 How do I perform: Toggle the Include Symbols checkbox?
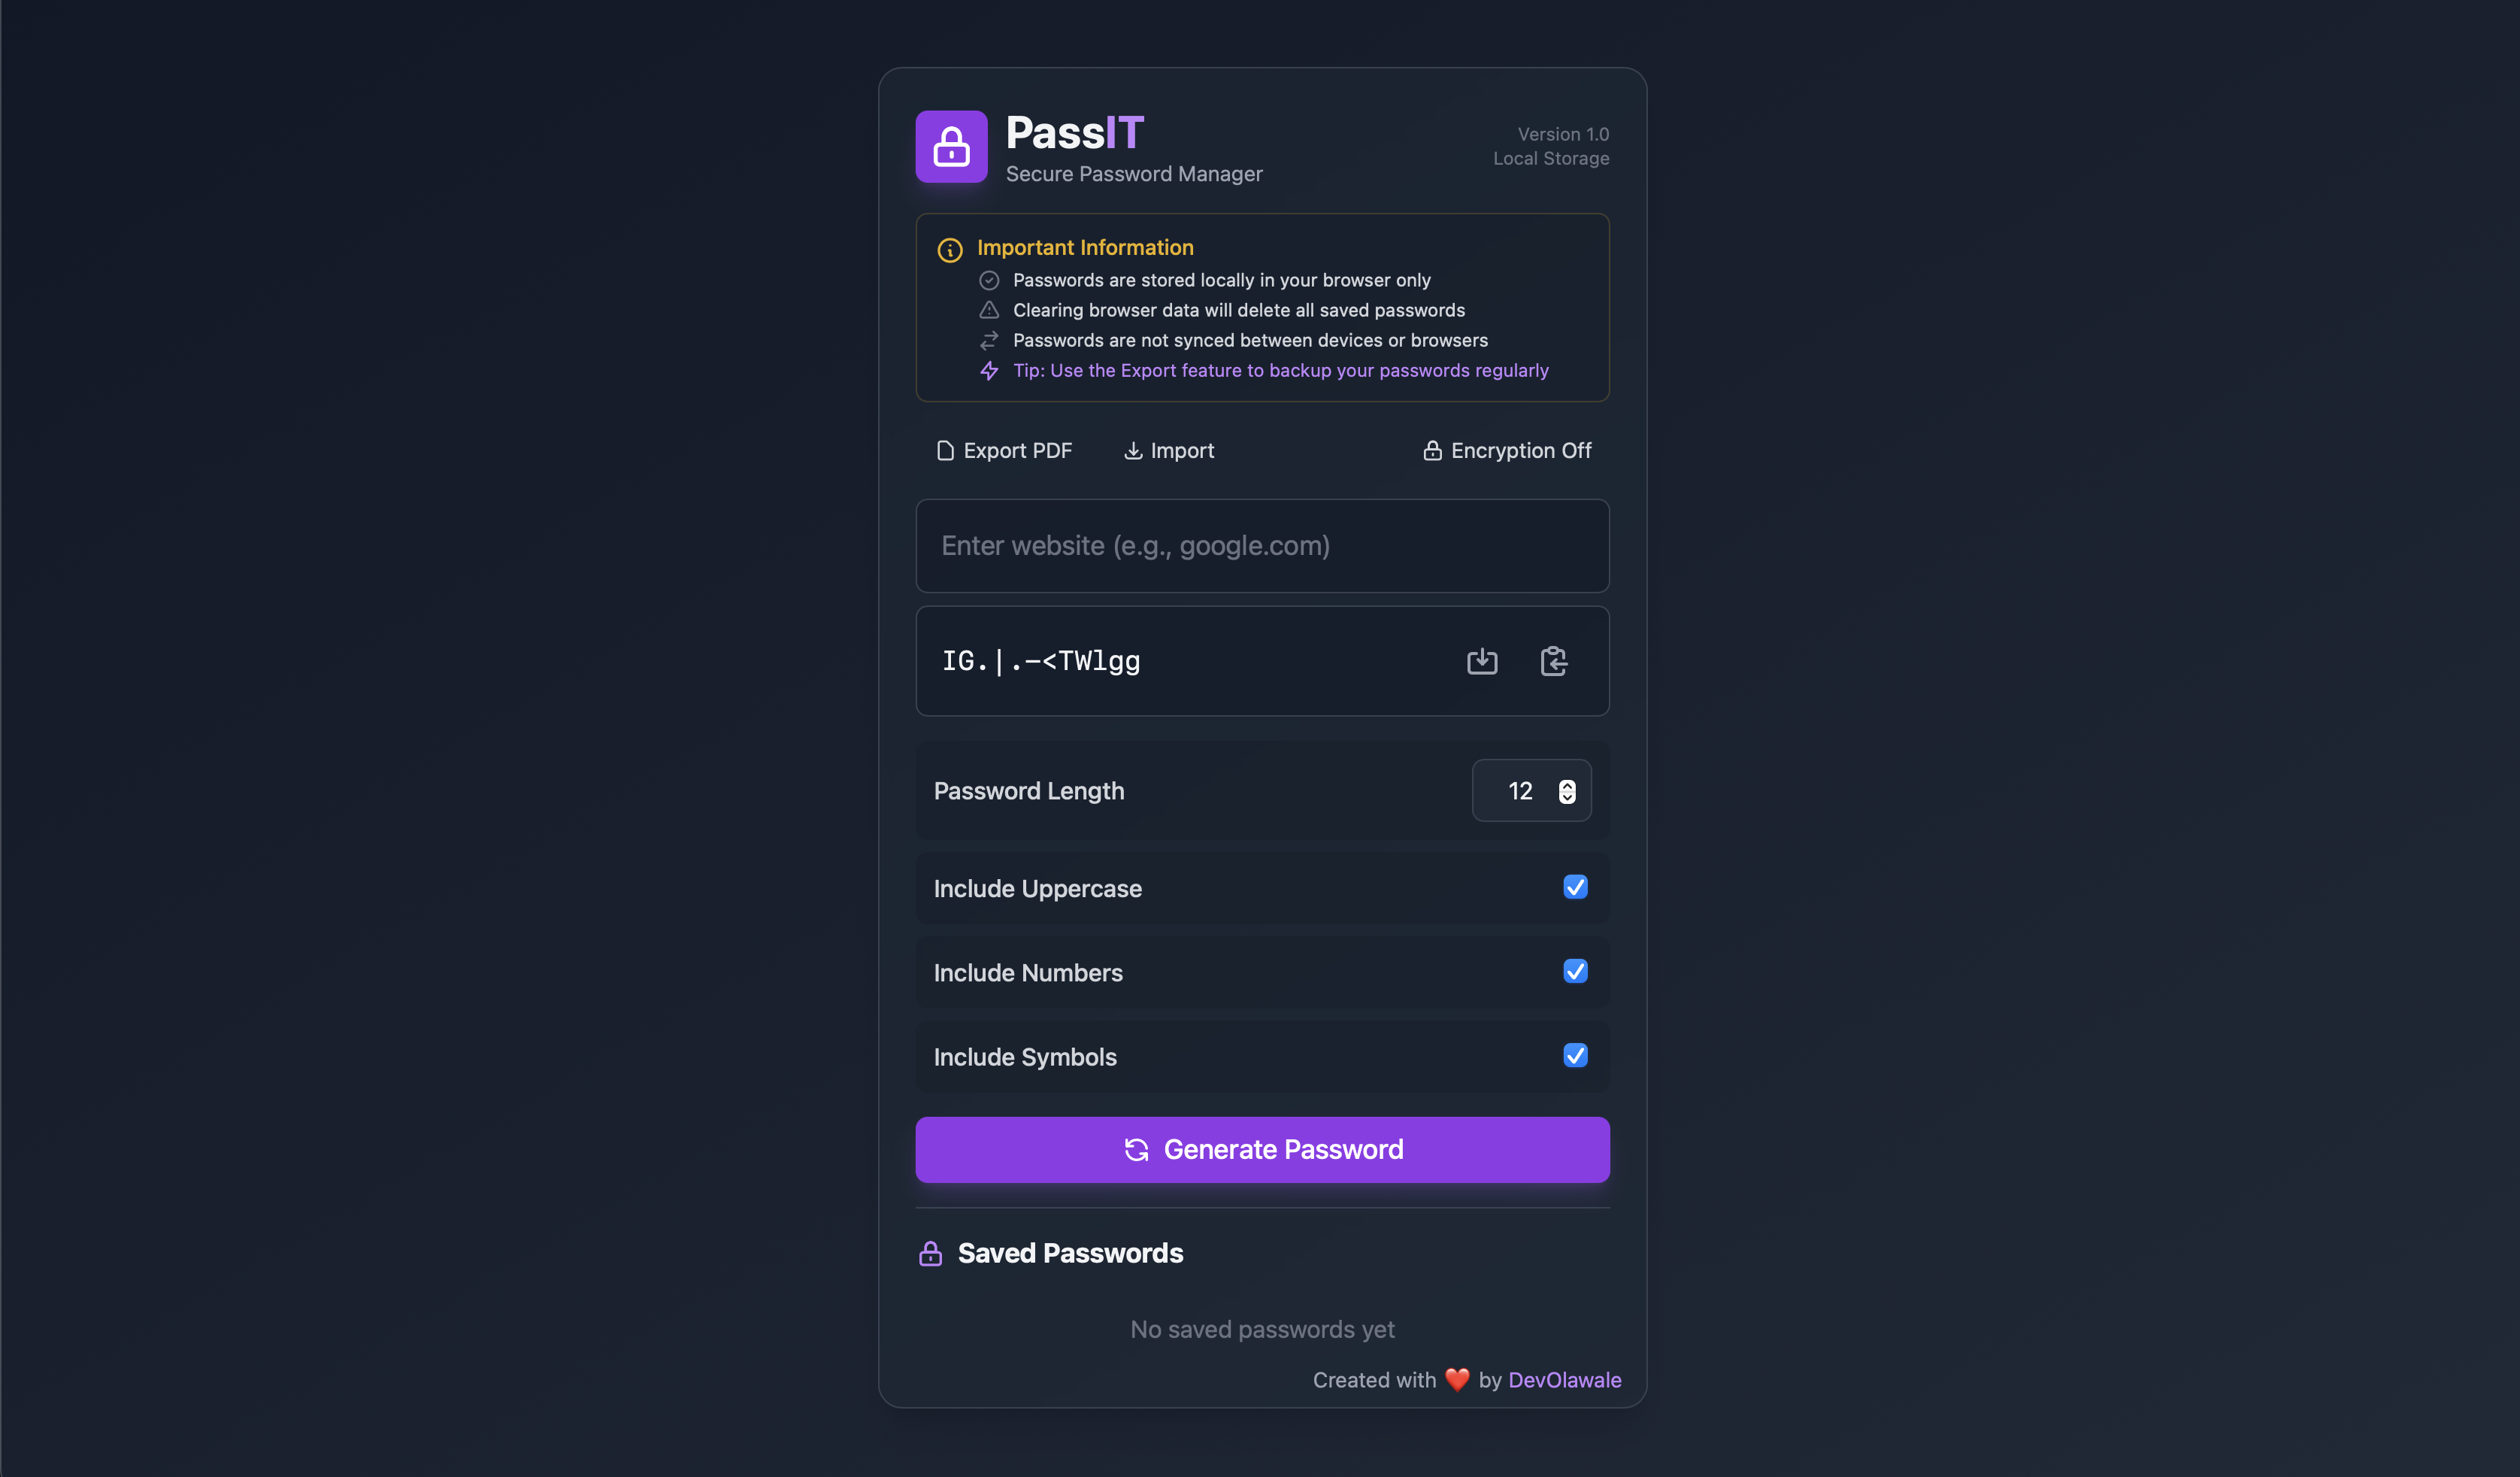(1575, 1055)
